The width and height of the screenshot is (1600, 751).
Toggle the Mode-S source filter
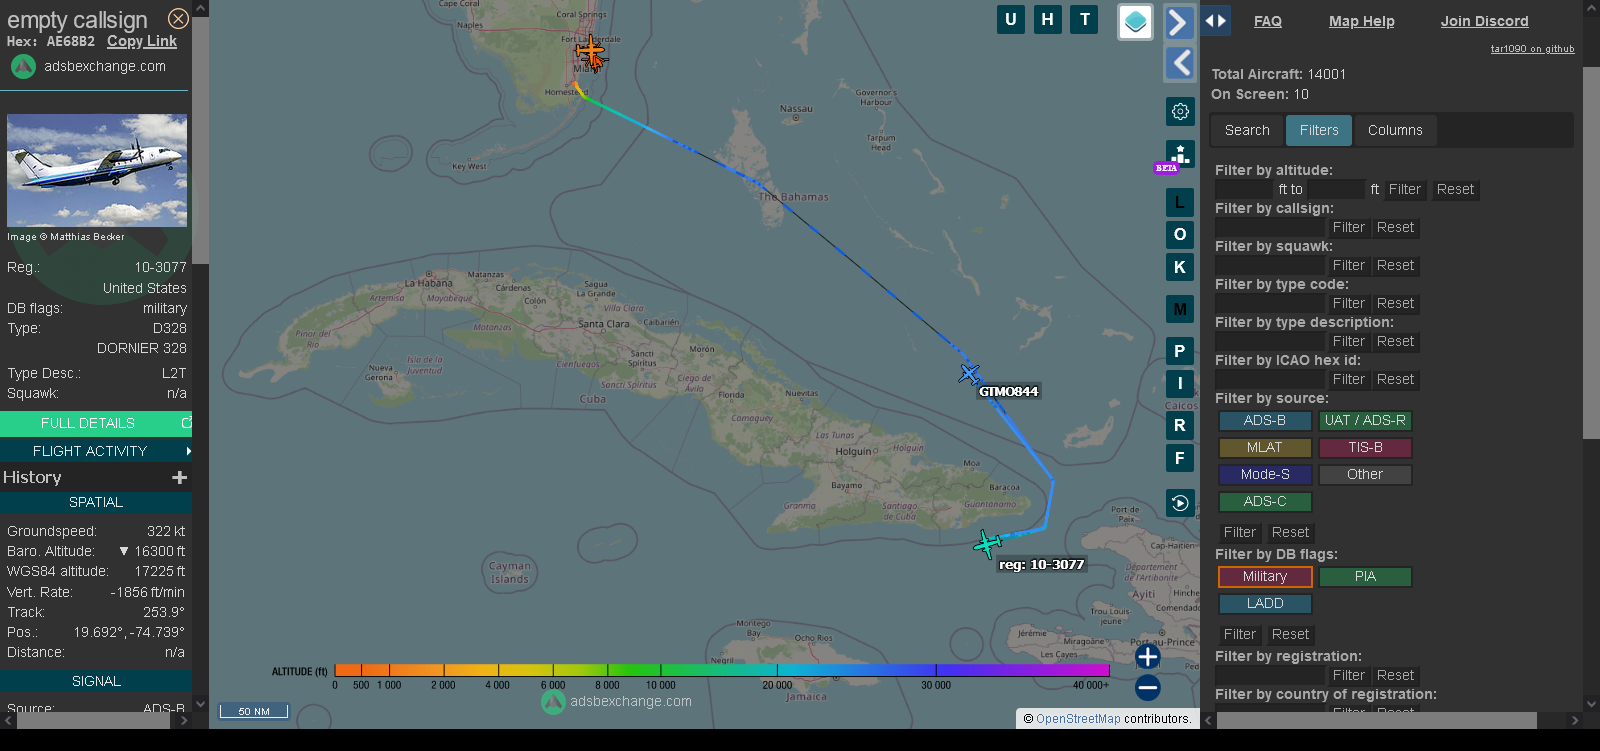[1265, 475]
